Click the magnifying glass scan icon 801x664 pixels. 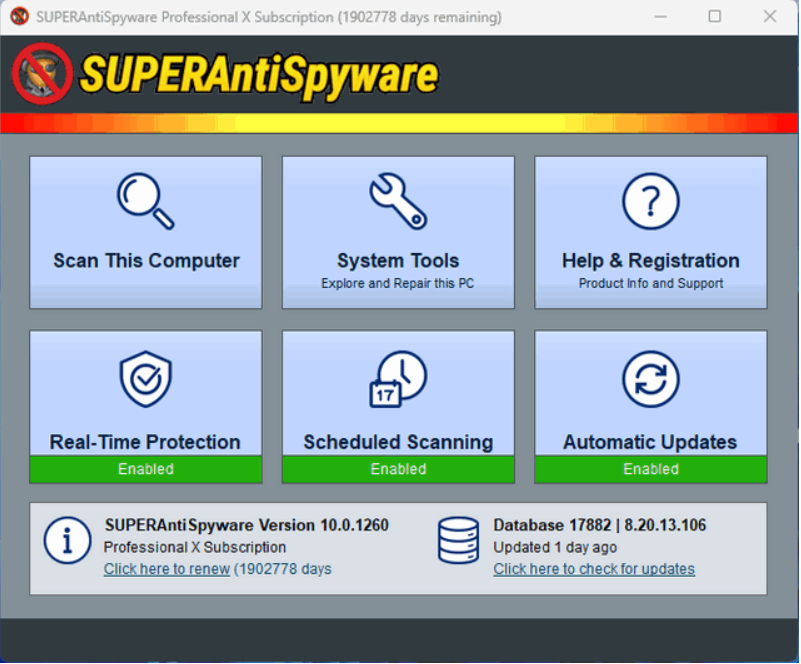pyautogui.click(x=146, y=201)
